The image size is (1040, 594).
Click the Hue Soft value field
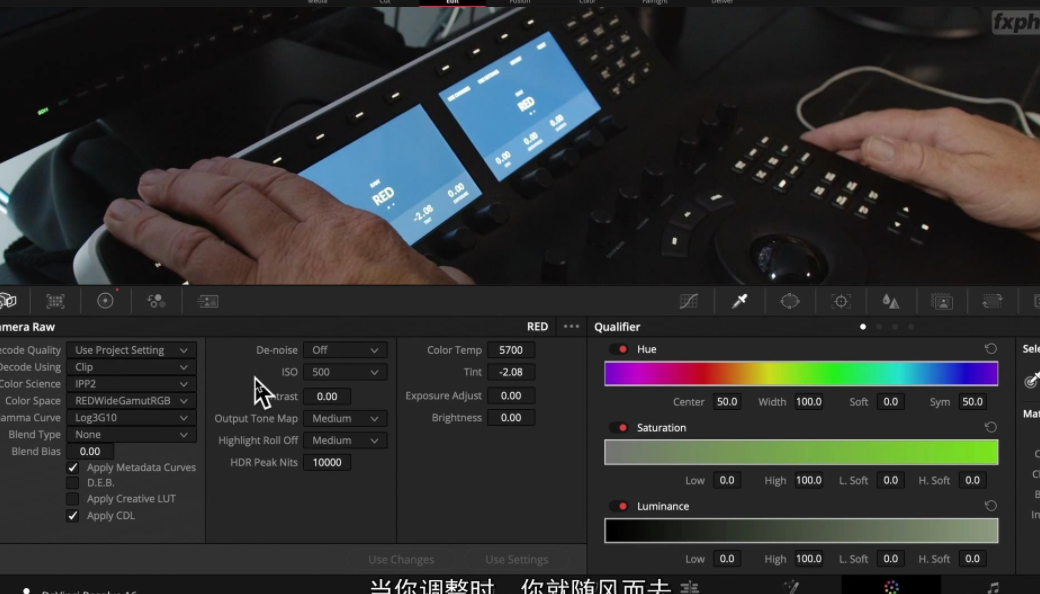click(891, 402)
